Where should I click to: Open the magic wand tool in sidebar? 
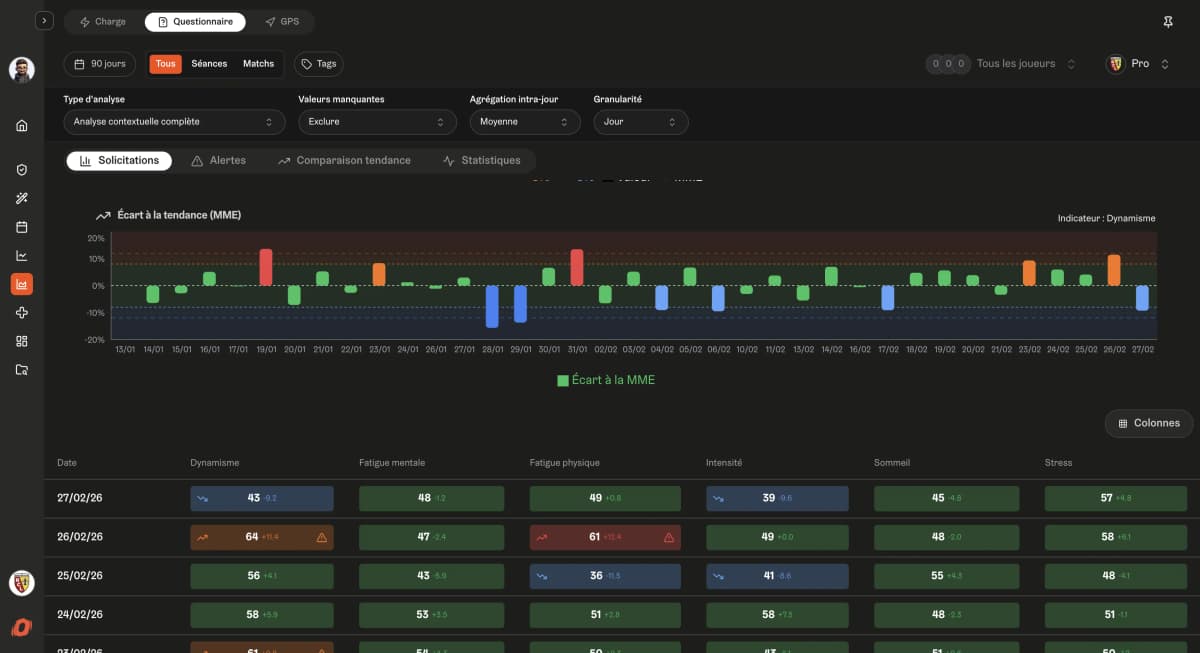[x=22, y=198]
